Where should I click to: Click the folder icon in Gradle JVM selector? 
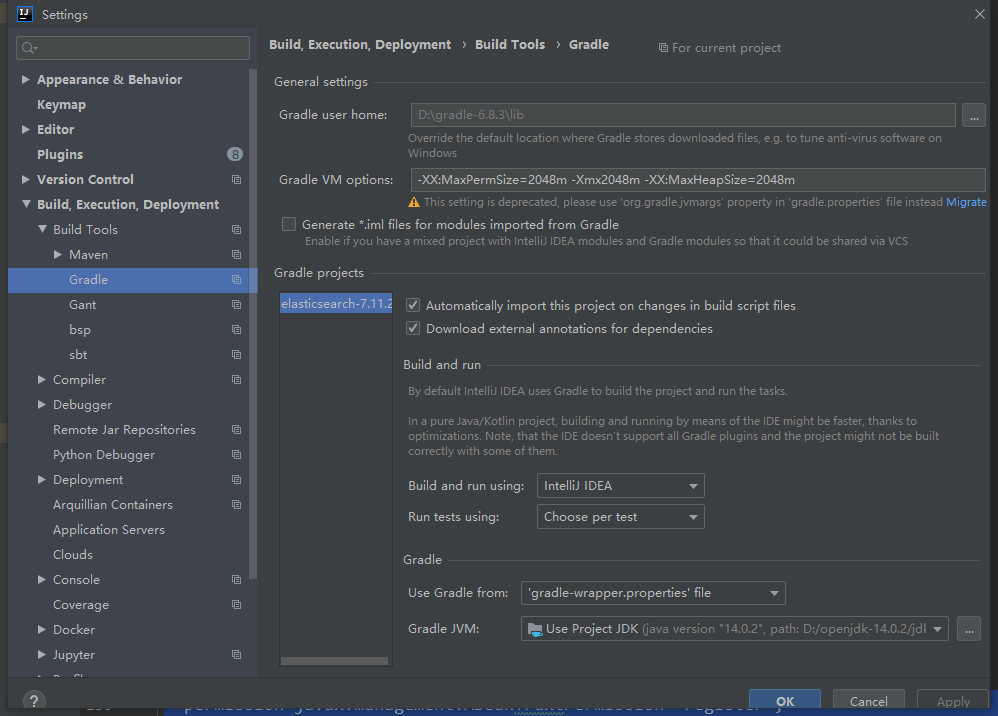point(535,629)
